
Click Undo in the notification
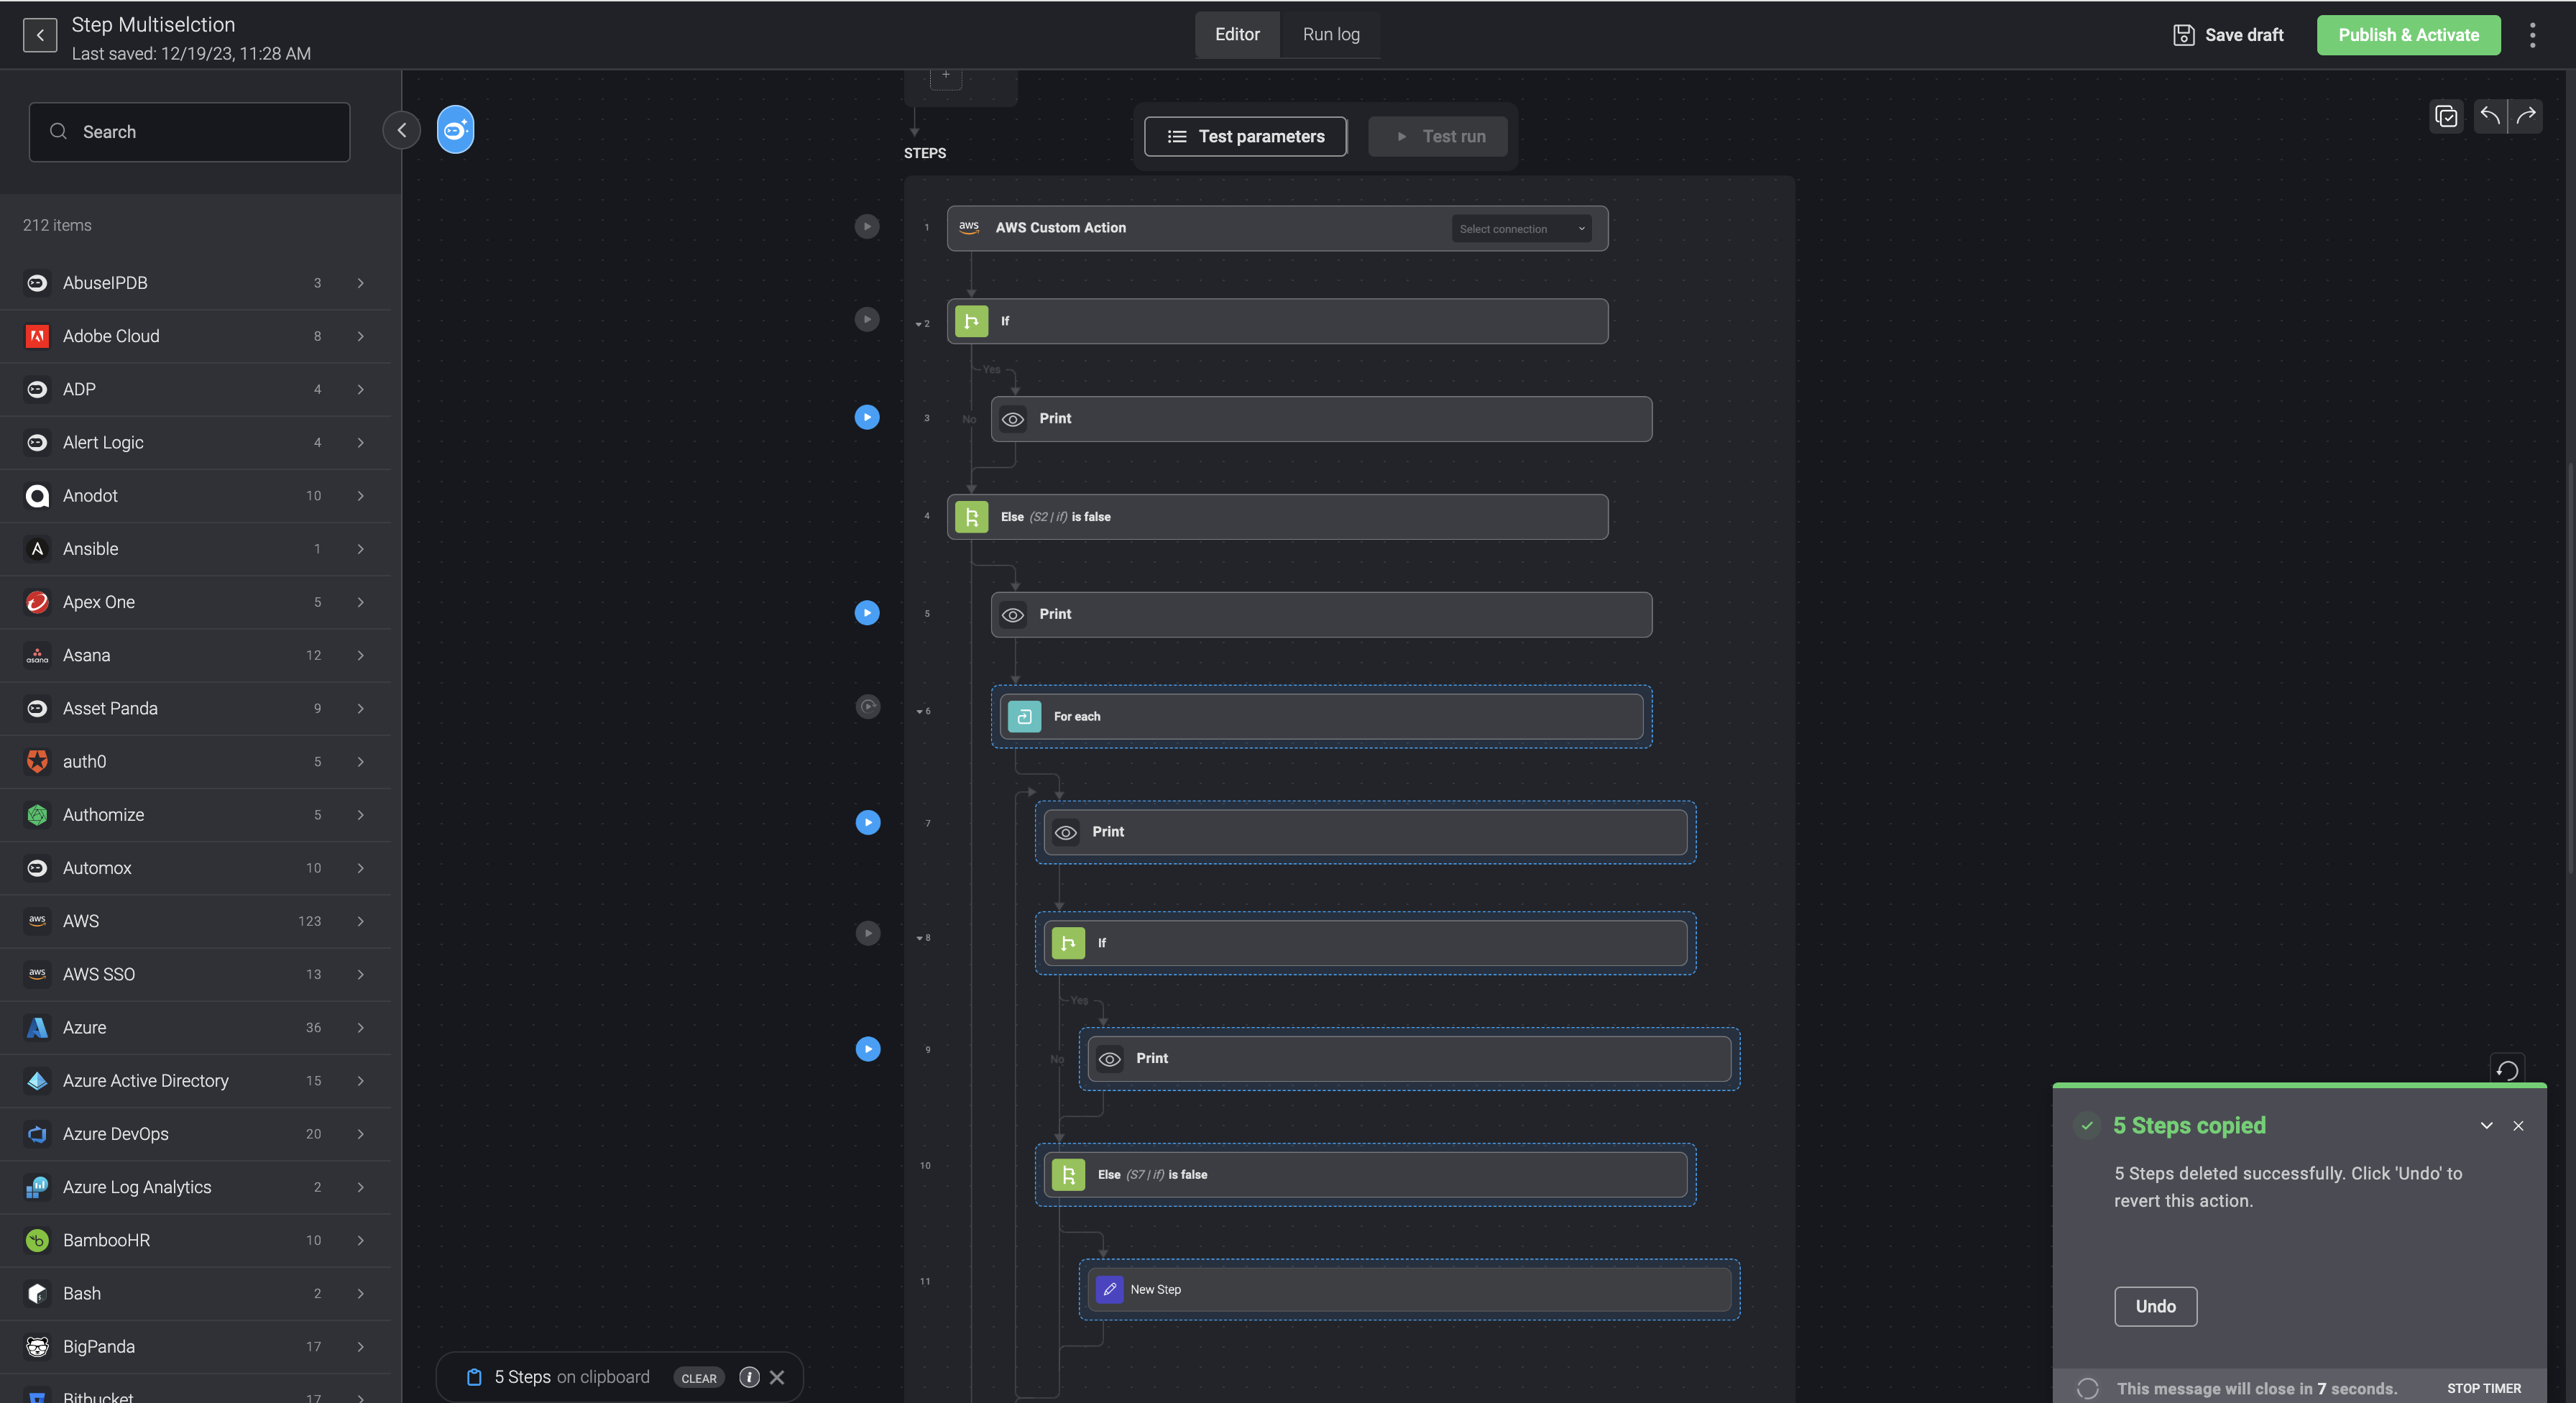click(x=2155, y=1306)
